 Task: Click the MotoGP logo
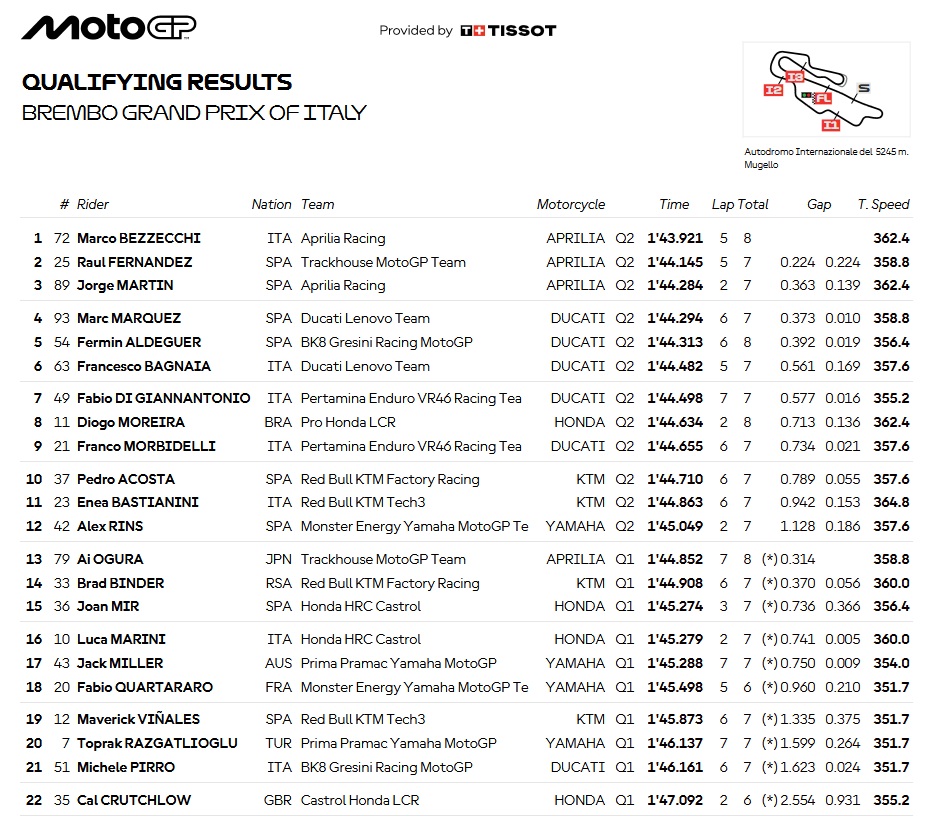tap(109, 28)
